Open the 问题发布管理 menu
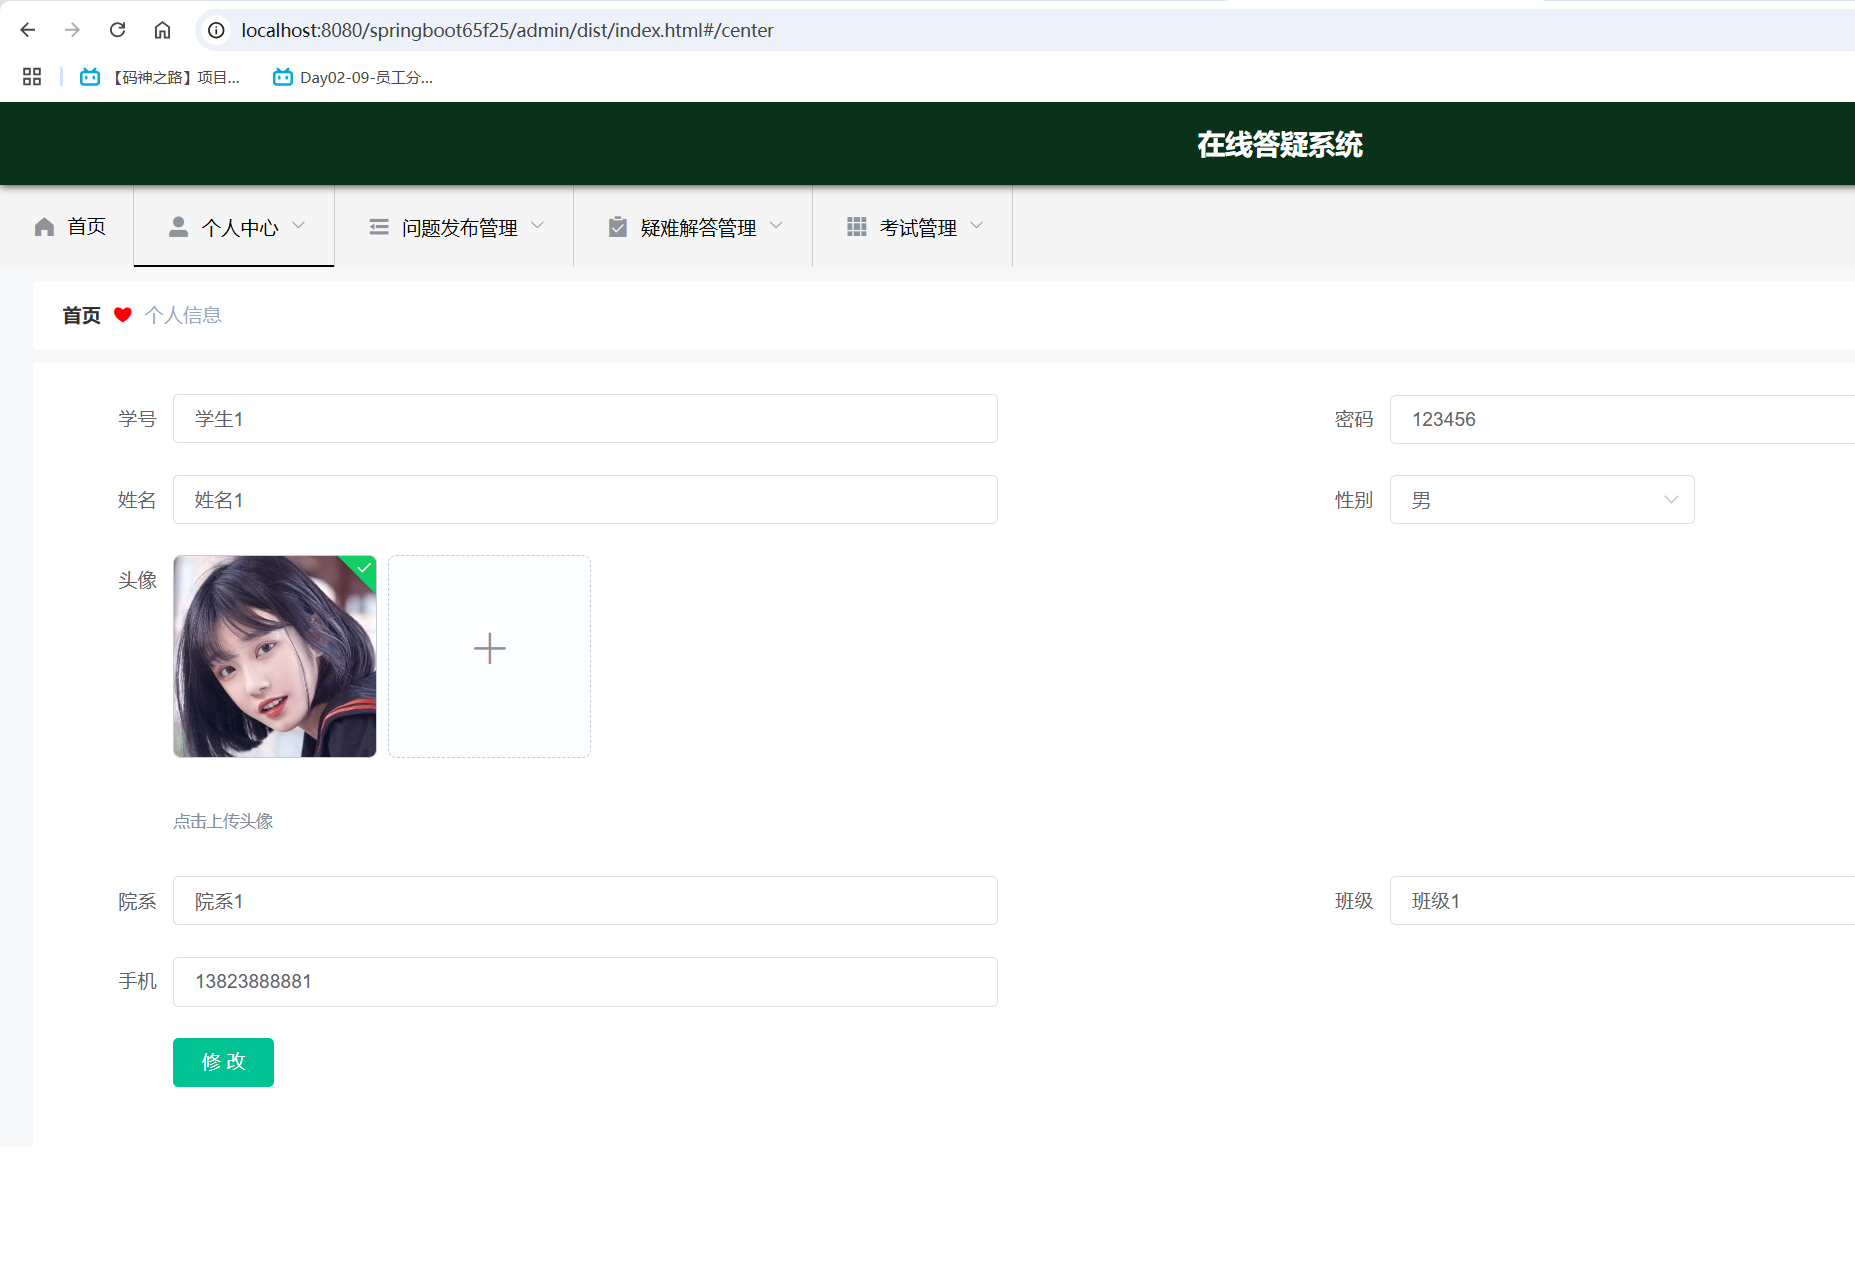The image size is (1855, 1279). tap(454, 227)
